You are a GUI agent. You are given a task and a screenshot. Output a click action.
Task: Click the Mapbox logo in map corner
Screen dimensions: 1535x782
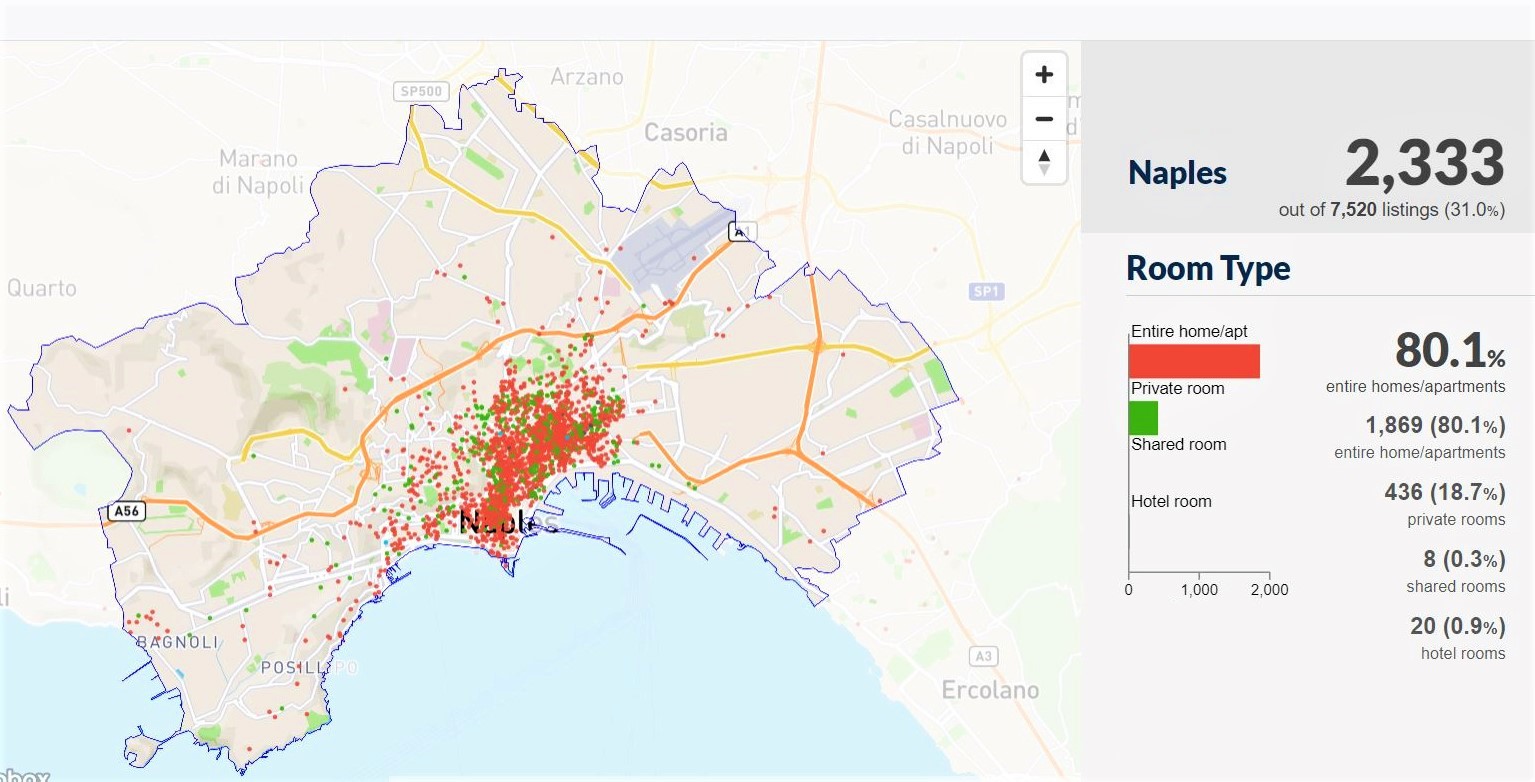click(25, 774)
